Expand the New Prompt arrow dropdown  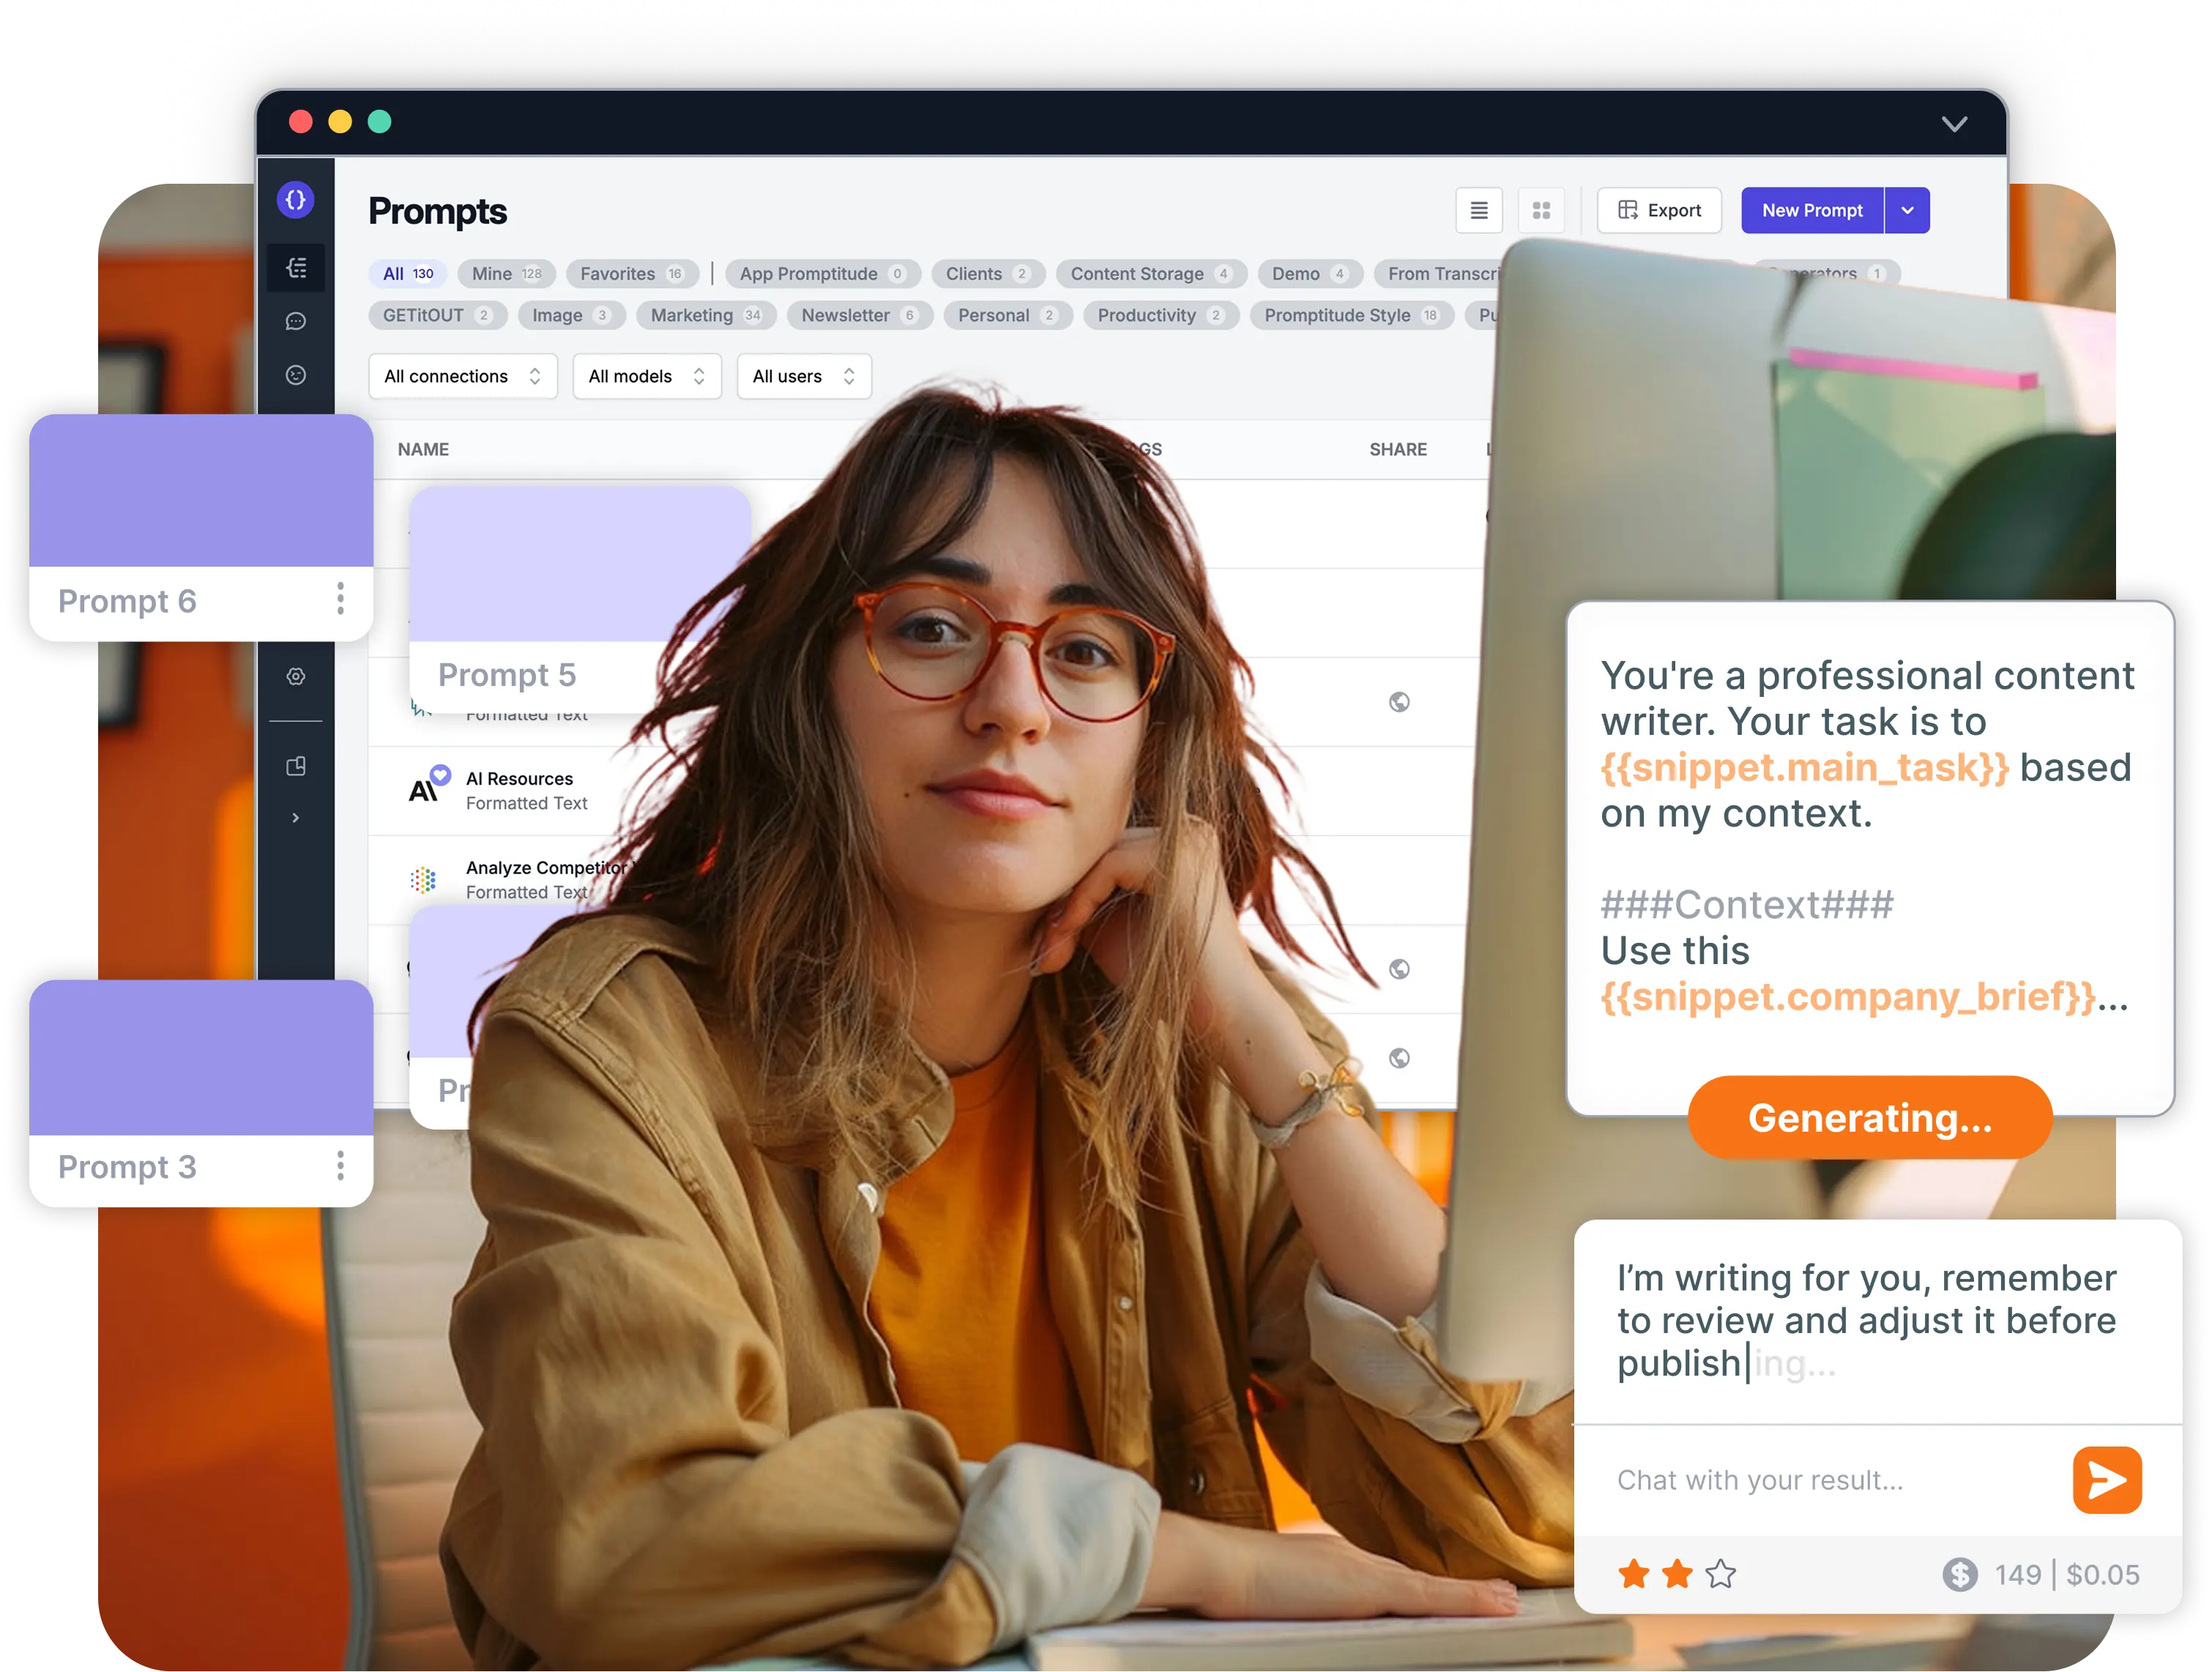(1907, 210)
